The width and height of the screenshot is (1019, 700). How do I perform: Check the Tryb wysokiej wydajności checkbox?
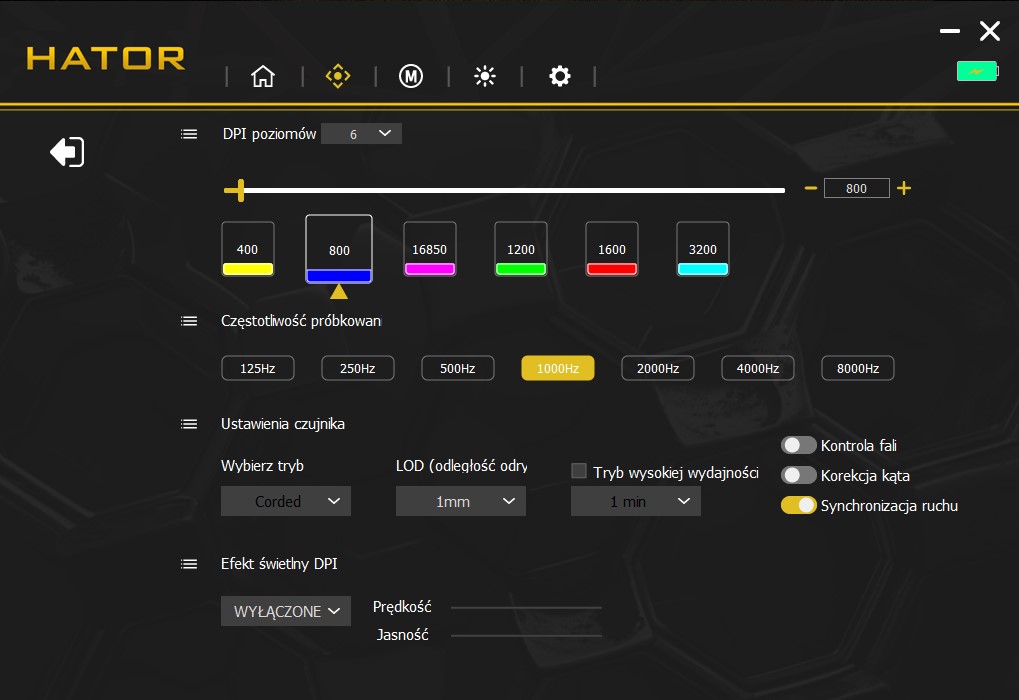pos(578,471)
